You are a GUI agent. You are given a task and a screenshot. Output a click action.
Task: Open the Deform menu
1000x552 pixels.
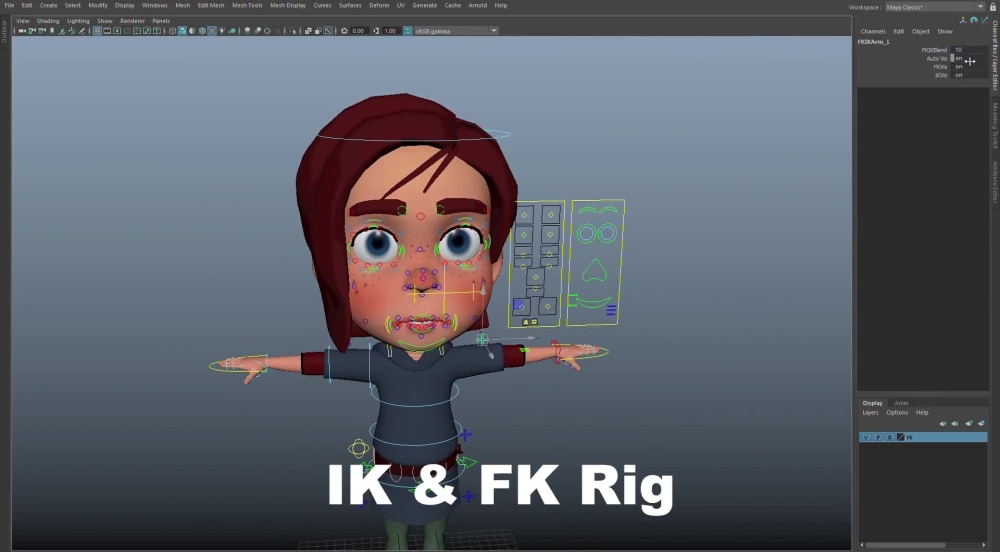click(379, 5)
